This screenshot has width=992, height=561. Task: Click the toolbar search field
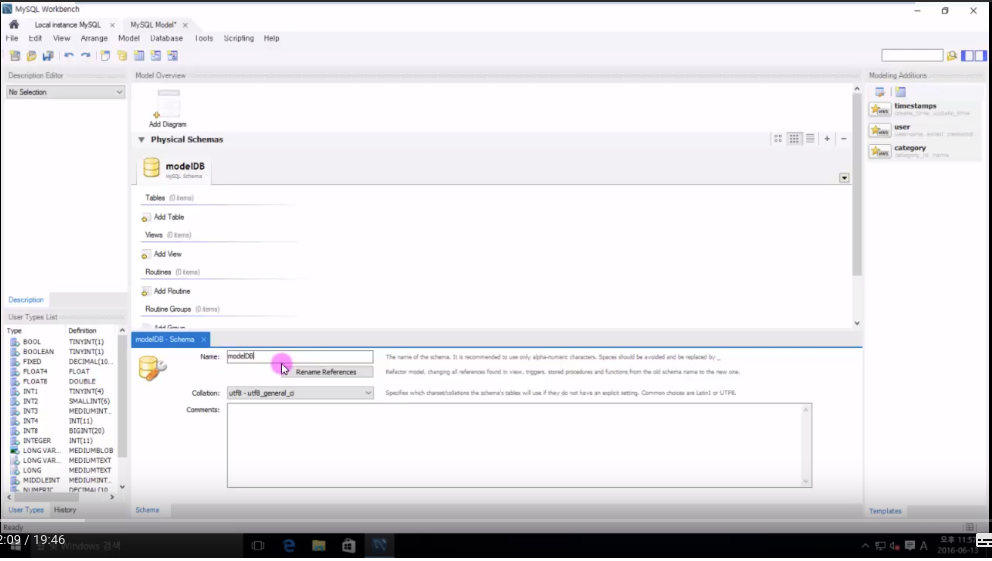pyautogui.click(x=912, y=56)
